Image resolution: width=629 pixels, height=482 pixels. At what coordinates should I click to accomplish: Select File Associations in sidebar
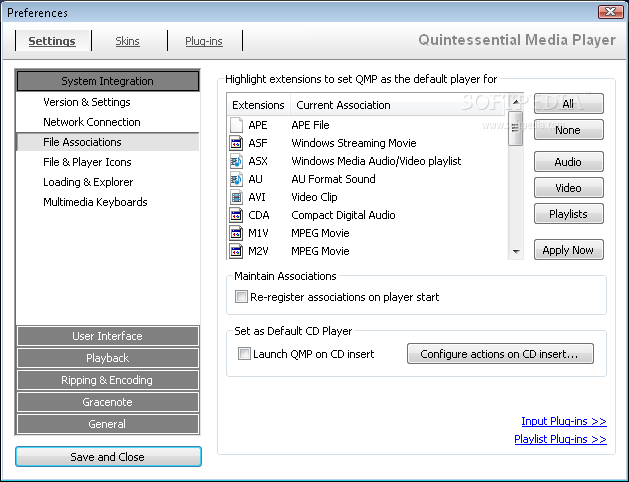[x=108, y=142]
